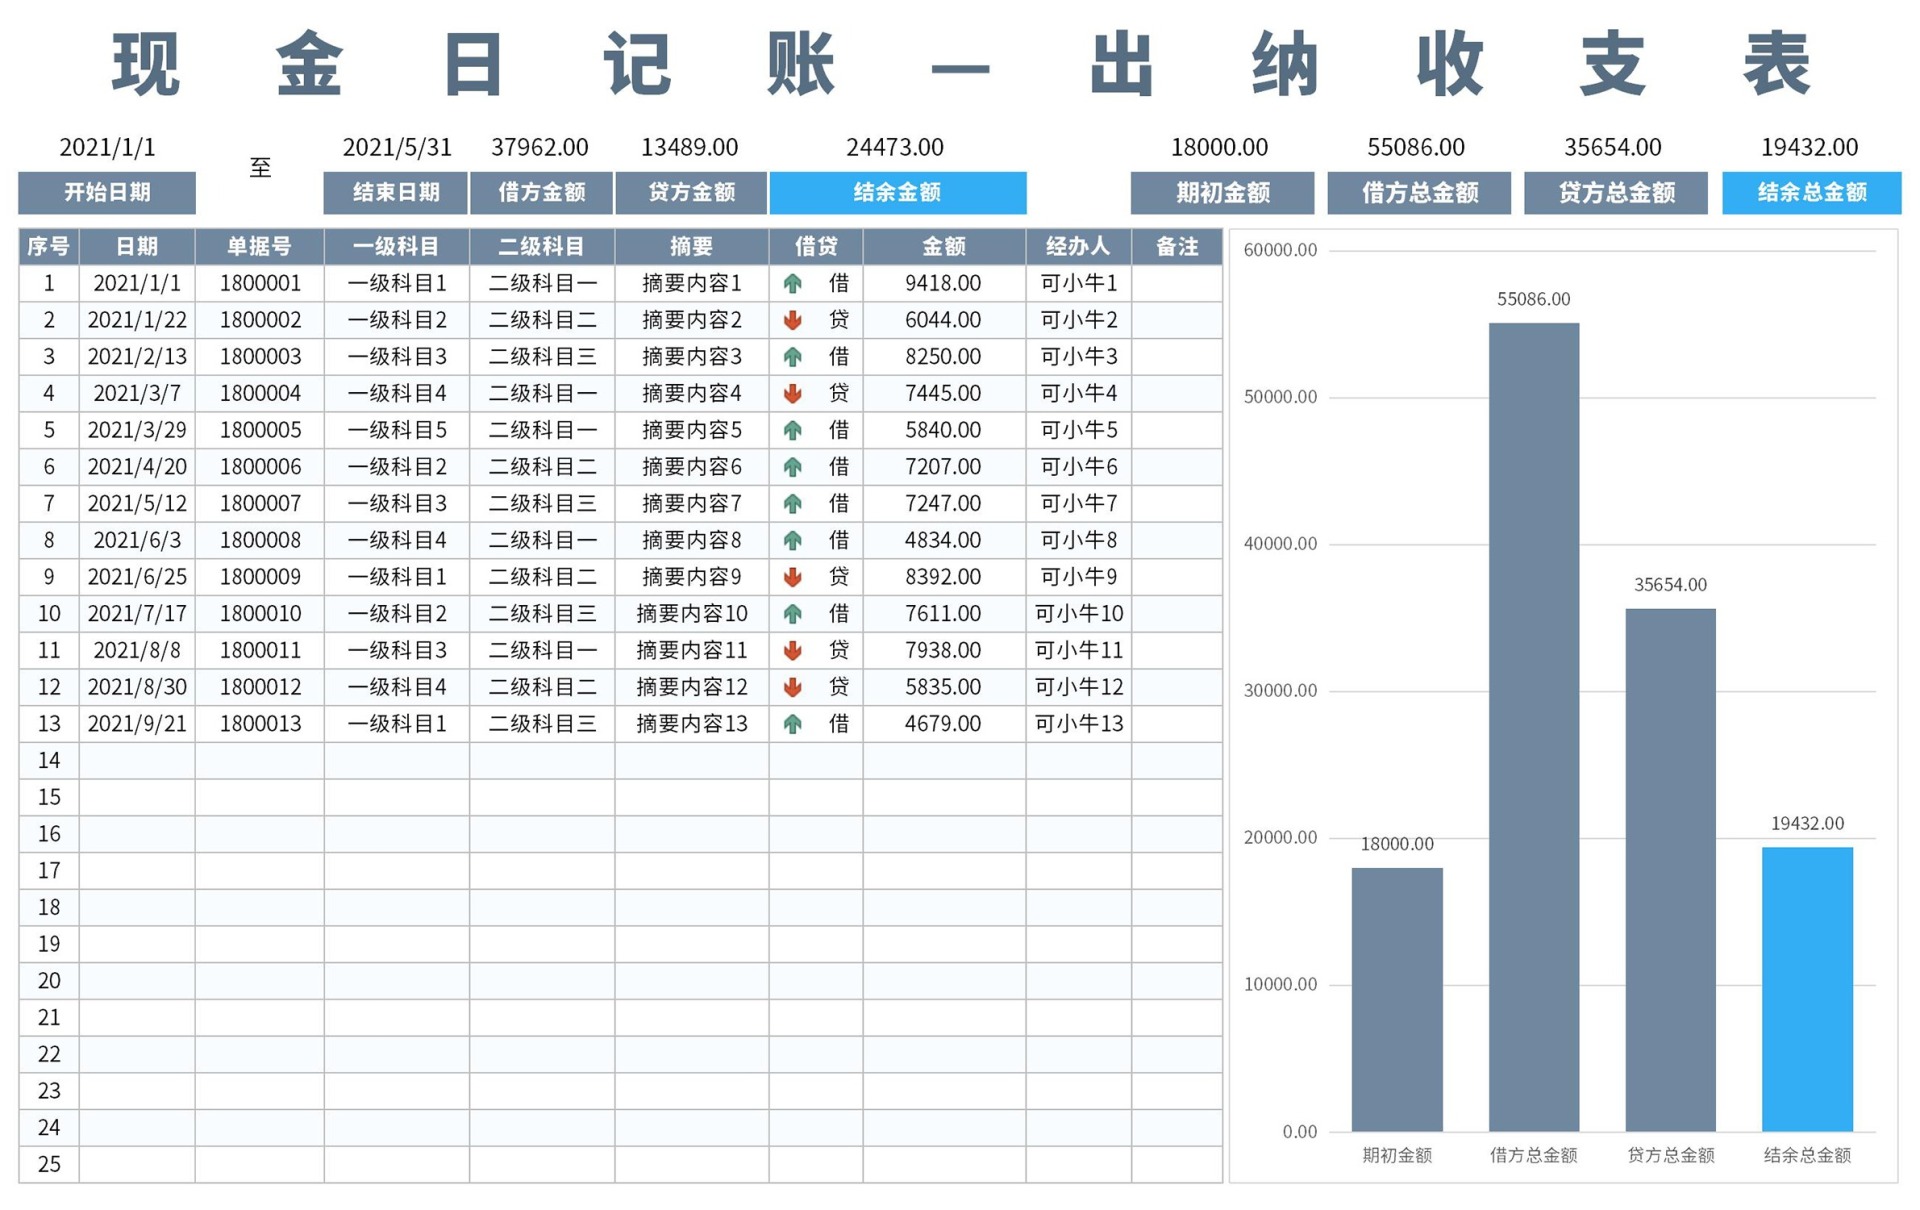Click the blue 结余金额 label
Viewport: 1920px width, 1210px height.
click(897, 193)
